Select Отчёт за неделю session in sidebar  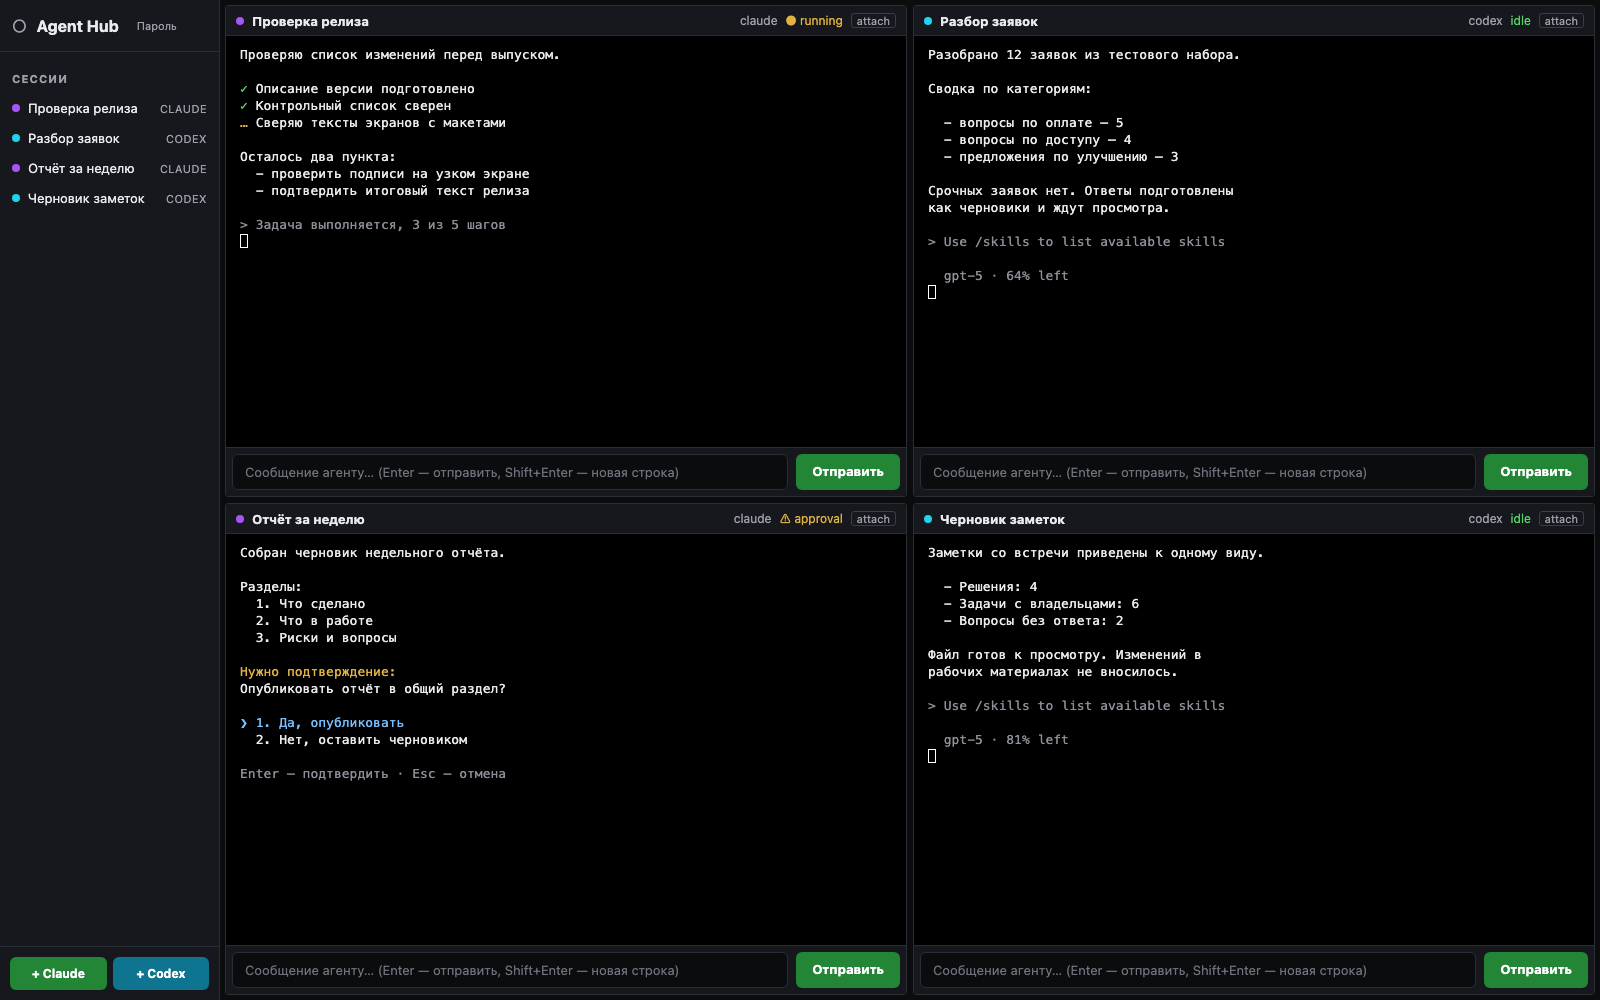[110, 169]
